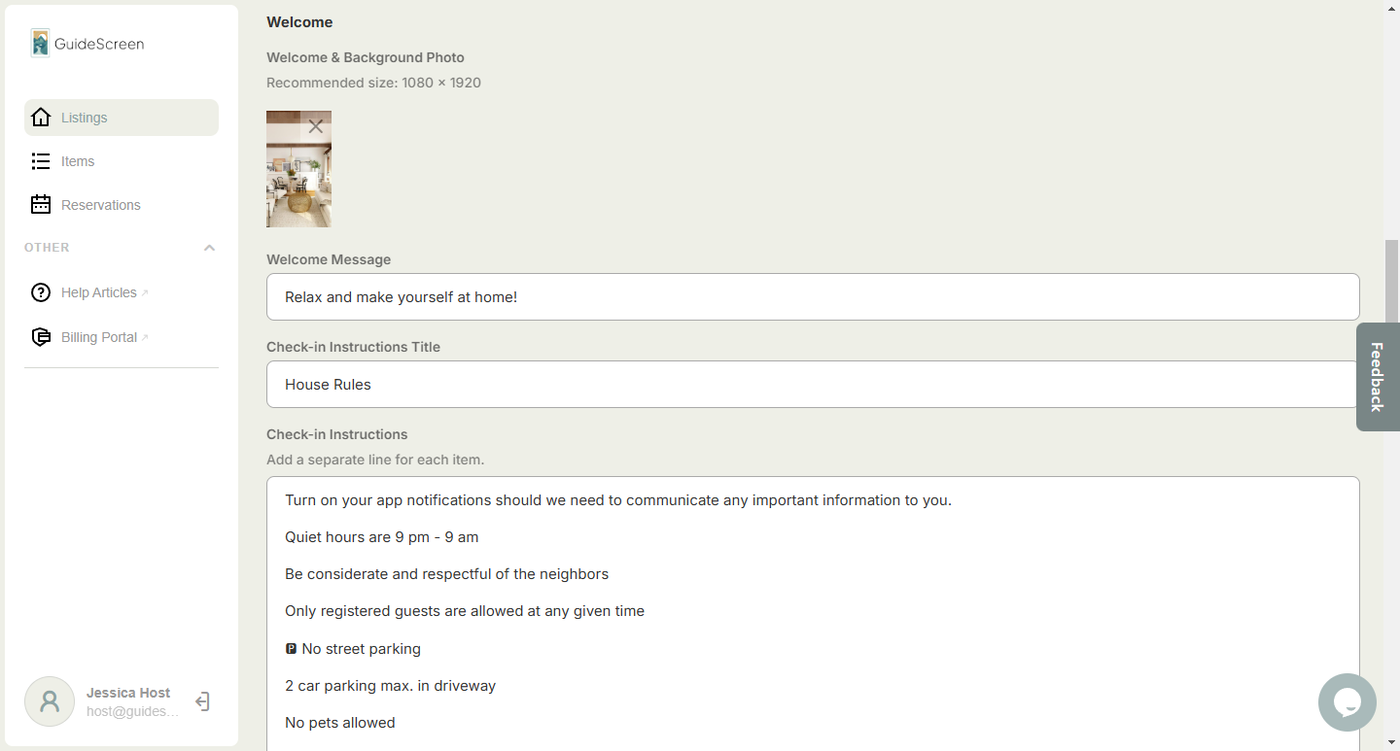1400x751 pixels.
Task: Click the Listings house icon
Action: point(41,117)
